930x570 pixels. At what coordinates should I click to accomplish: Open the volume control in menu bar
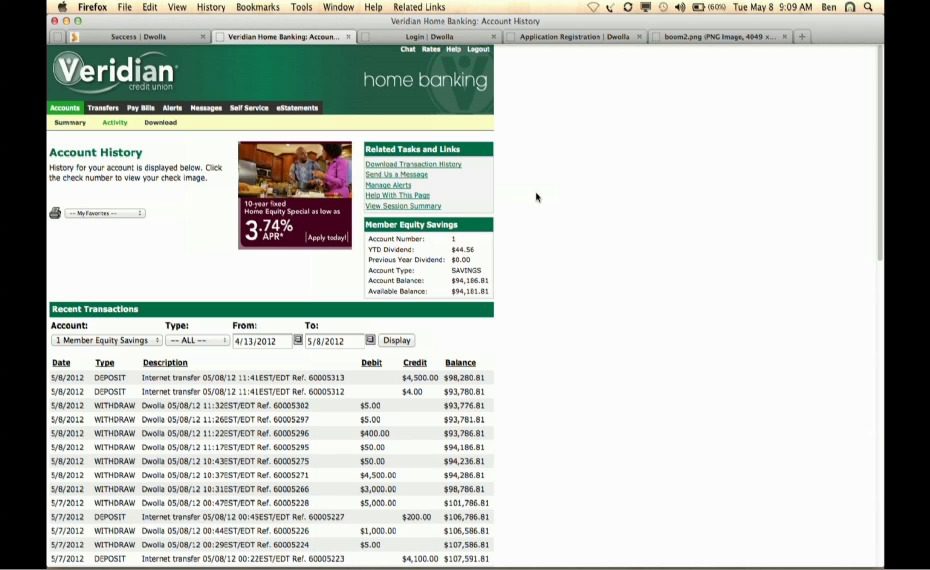point(680,7)
